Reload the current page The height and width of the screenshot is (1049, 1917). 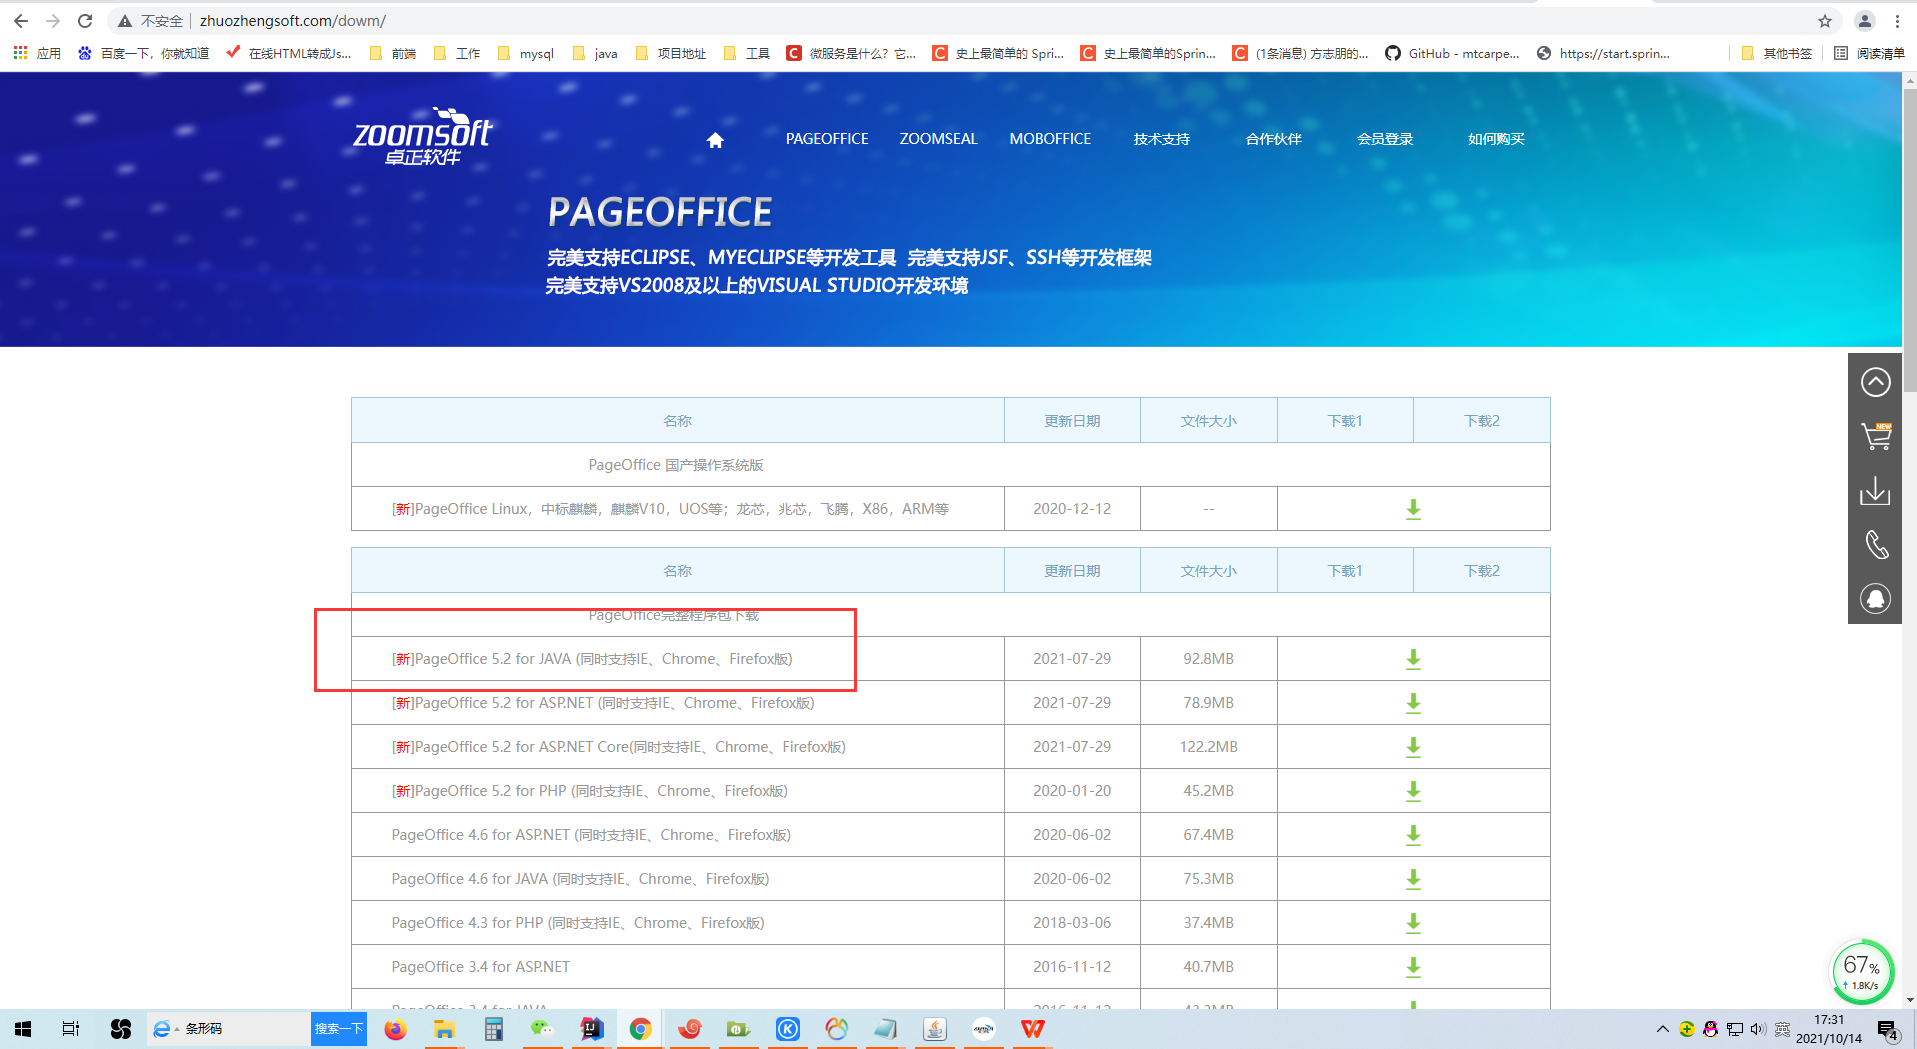pos(85,21)
